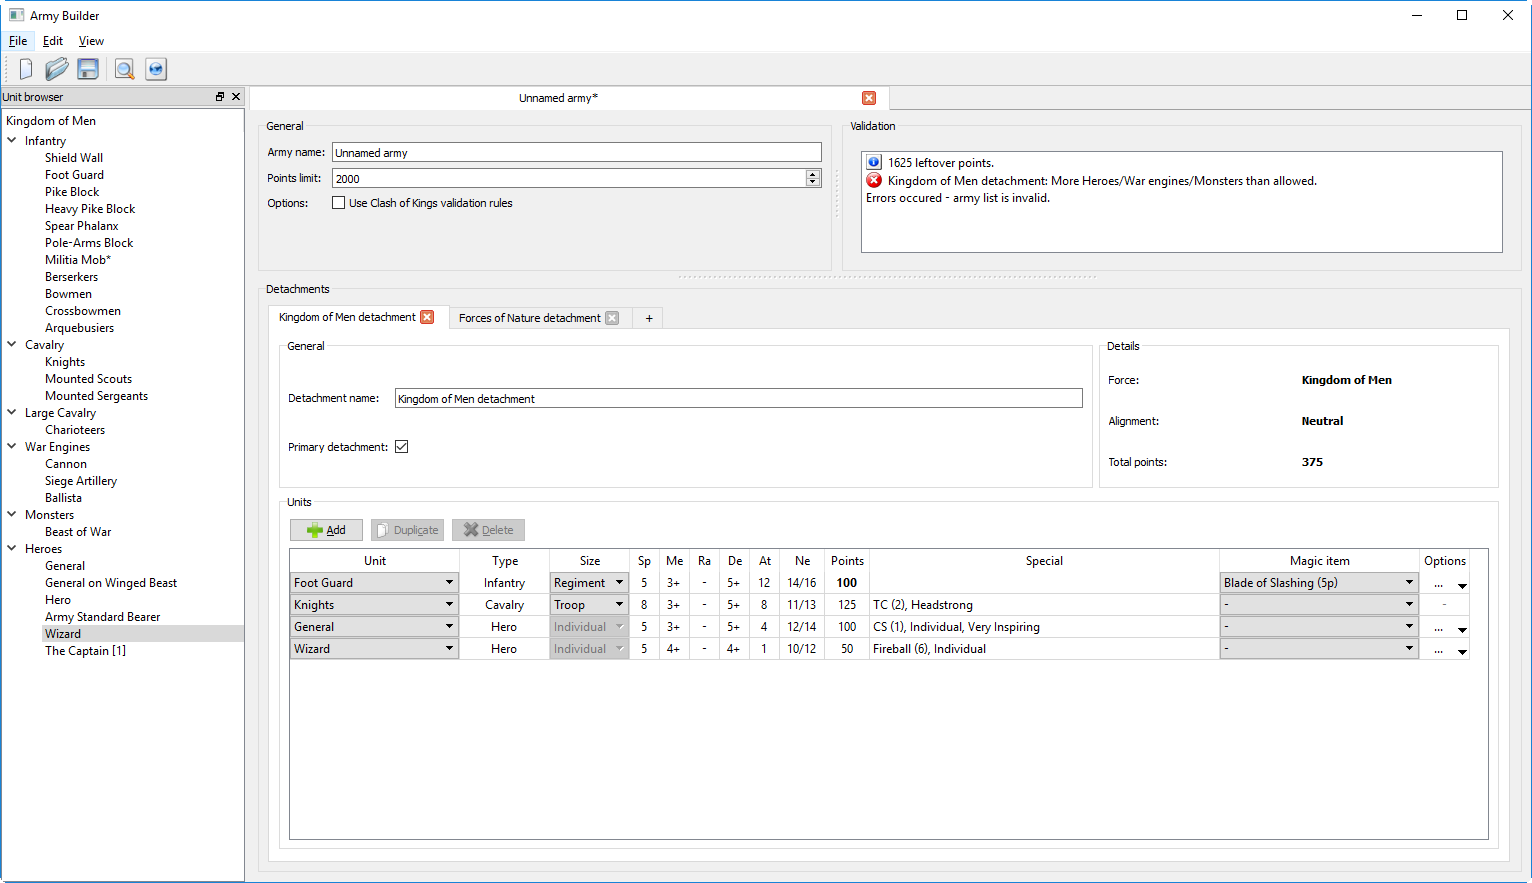Select Army Standard Bearer tree item
Image resolution: width=1532 pixels, height=883 pixels.
[x=102, y=617]
